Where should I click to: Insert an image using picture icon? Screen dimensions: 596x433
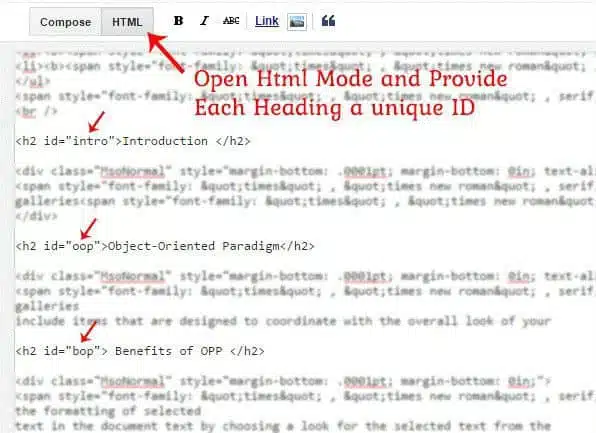pos(297,22)
